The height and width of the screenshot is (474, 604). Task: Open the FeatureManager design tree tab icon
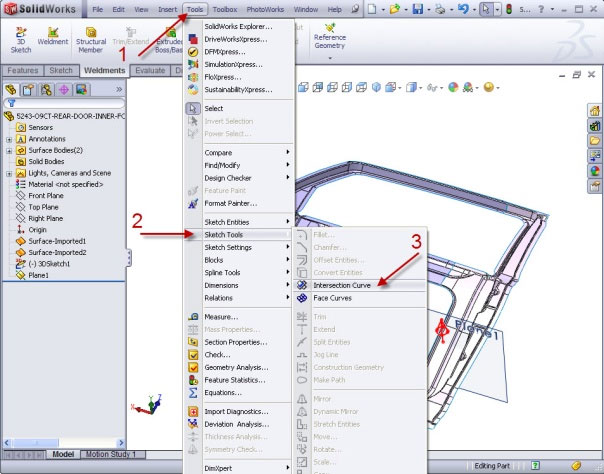click(11, 90)
